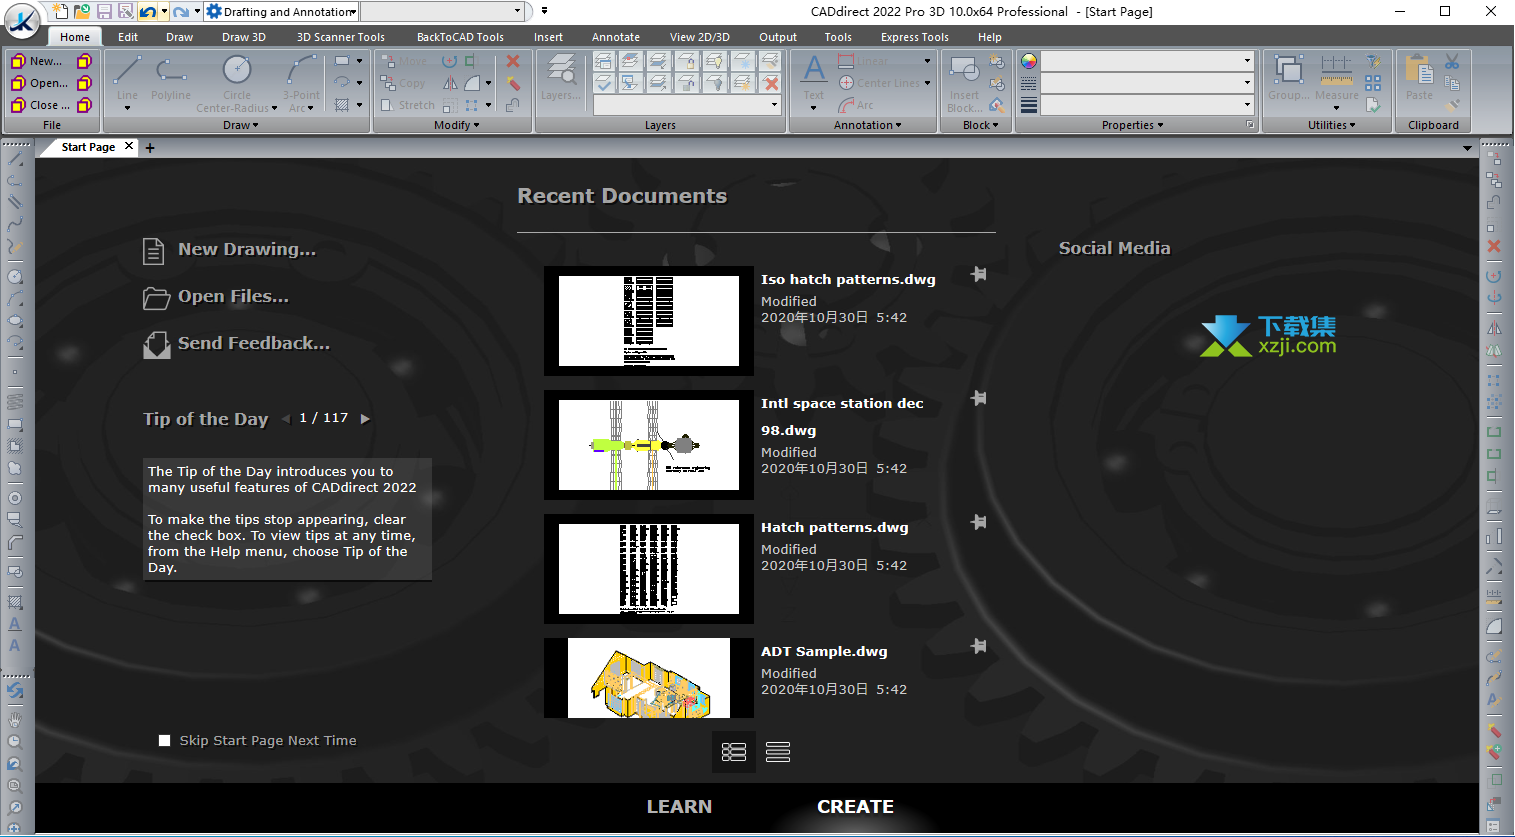Click the Group tool icon
1515x837 pixels.
(1288, 78)
